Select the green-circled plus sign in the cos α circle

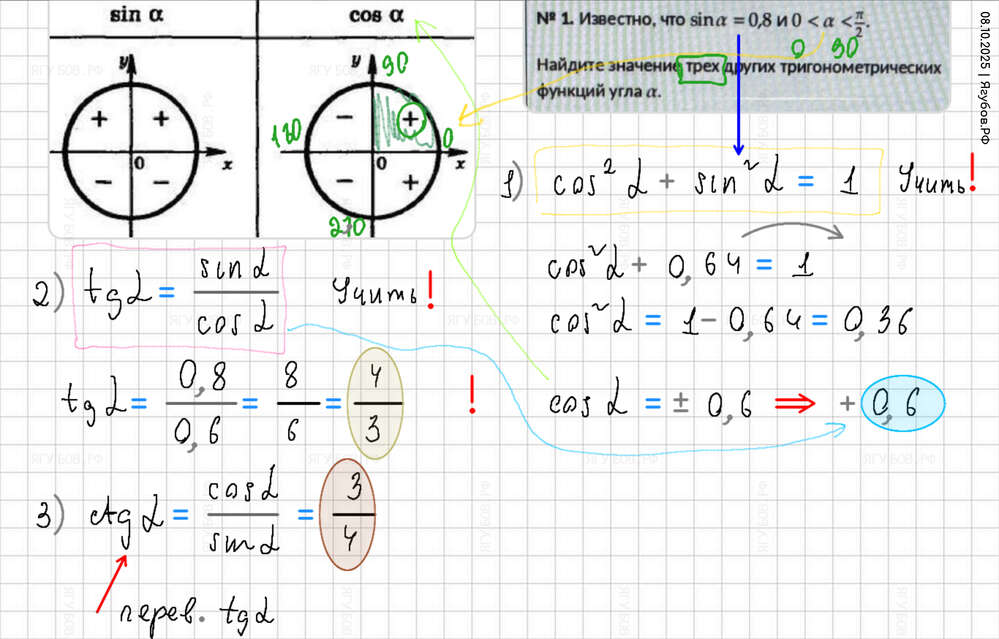point(409,119)
